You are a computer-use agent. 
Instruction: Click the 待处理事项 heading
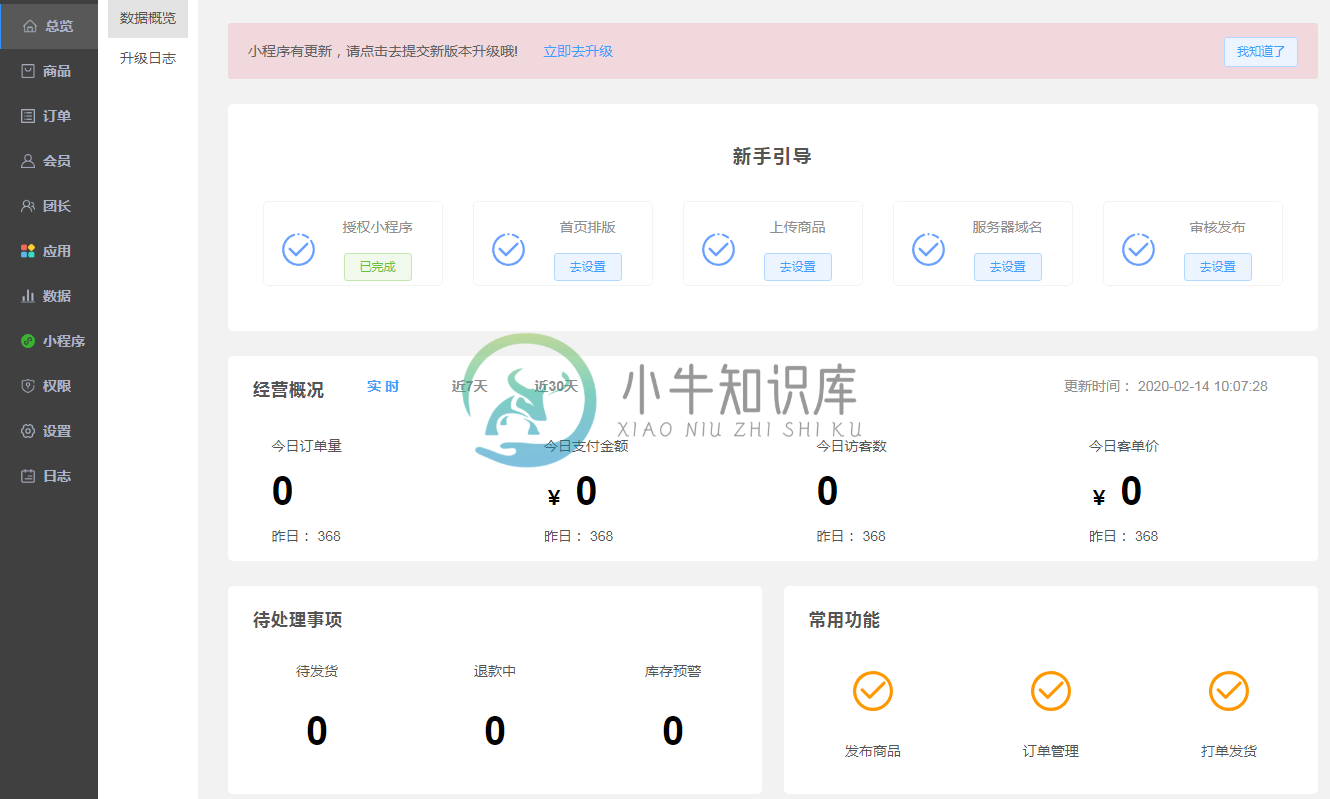pos(298,620)
